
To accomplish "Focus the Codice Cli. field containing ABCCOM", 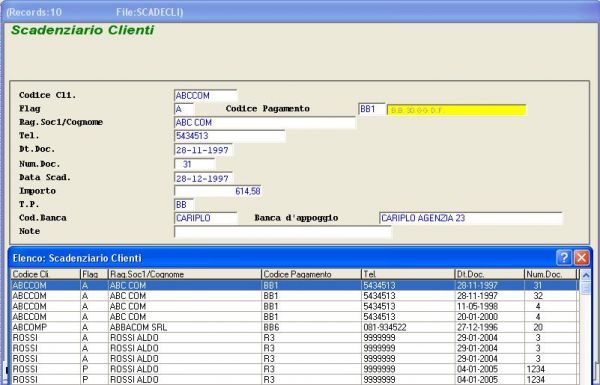I will click(205, 95).
